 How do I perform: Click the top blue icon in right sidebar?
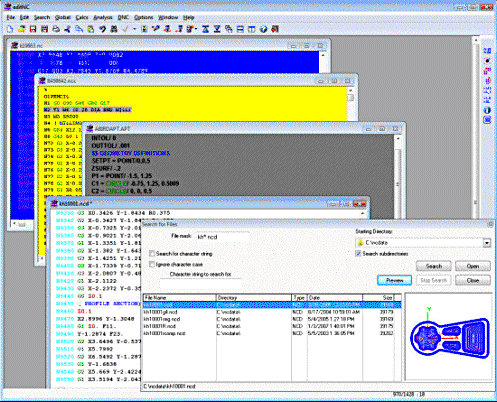(x=487, y=51)
